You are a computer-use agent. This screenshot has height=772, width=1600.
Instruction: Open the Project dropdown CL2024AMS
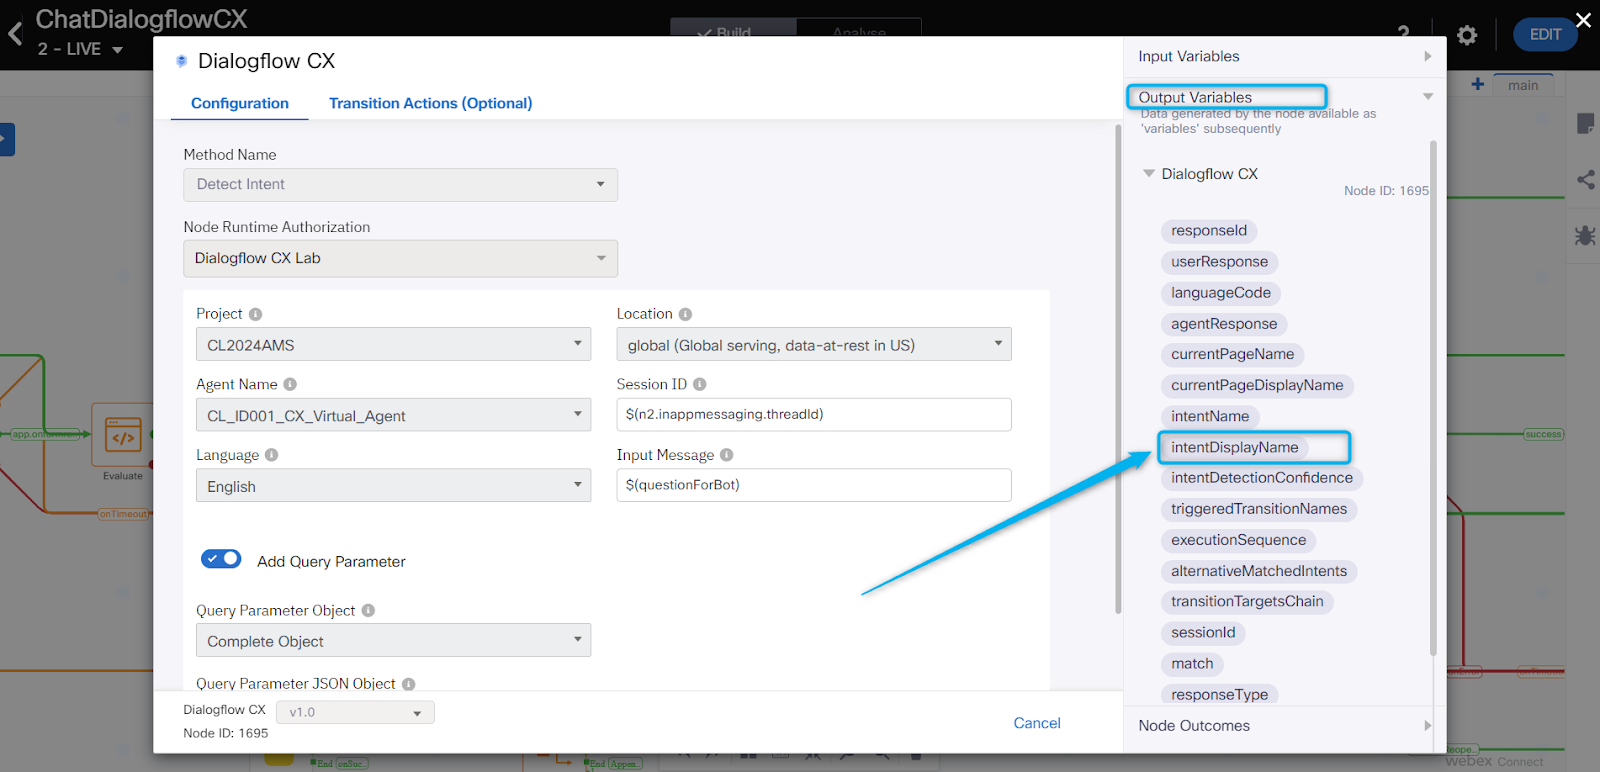pos(393,344)
